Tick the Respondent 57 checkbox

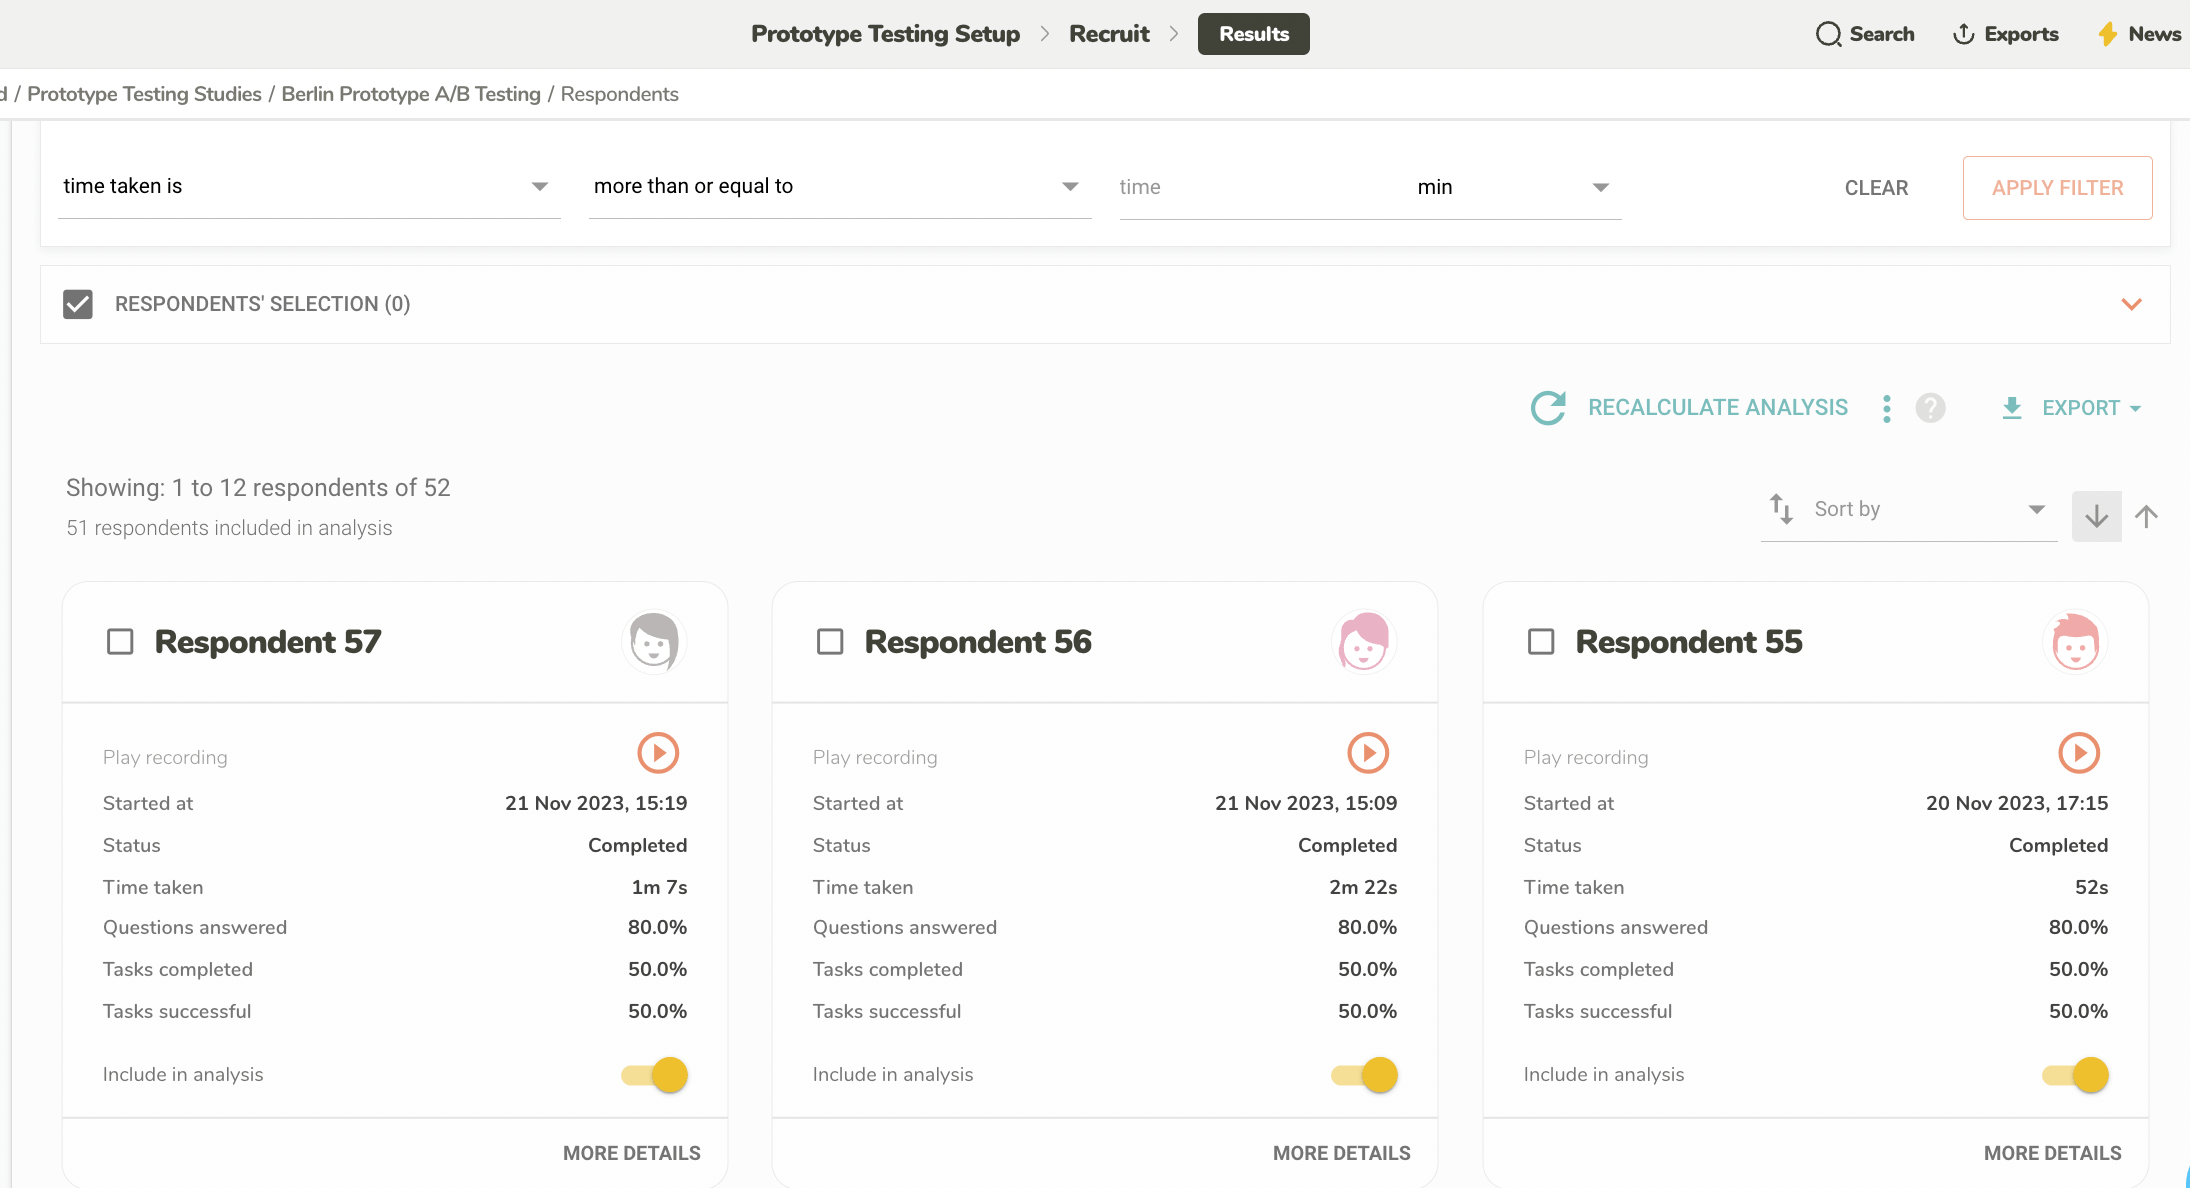(120, 642)
